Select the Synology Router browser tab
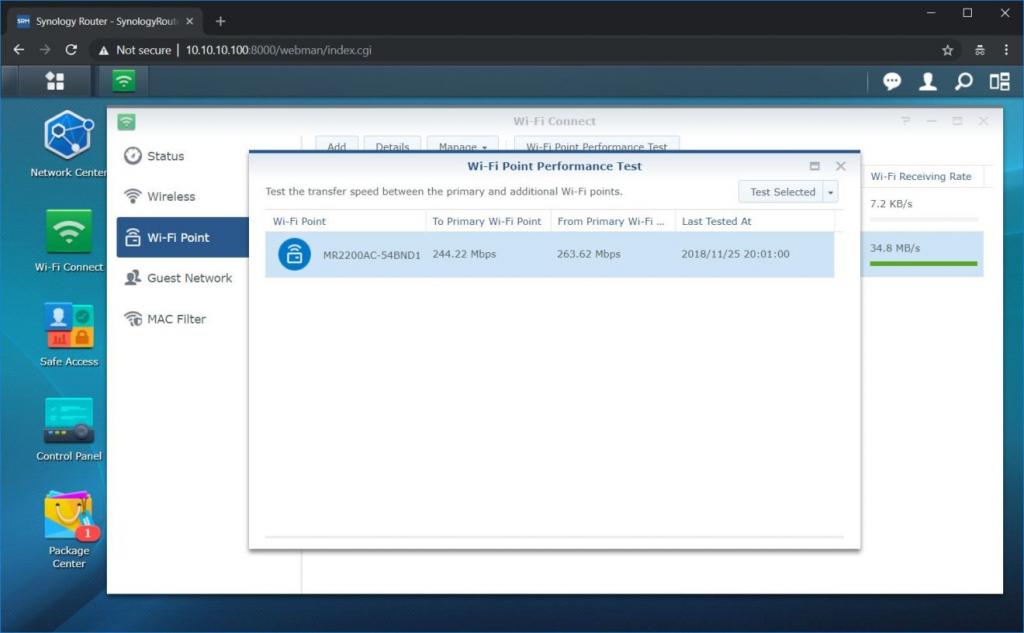The width and height of the screenshot is (1024, 633). [104, 21]
